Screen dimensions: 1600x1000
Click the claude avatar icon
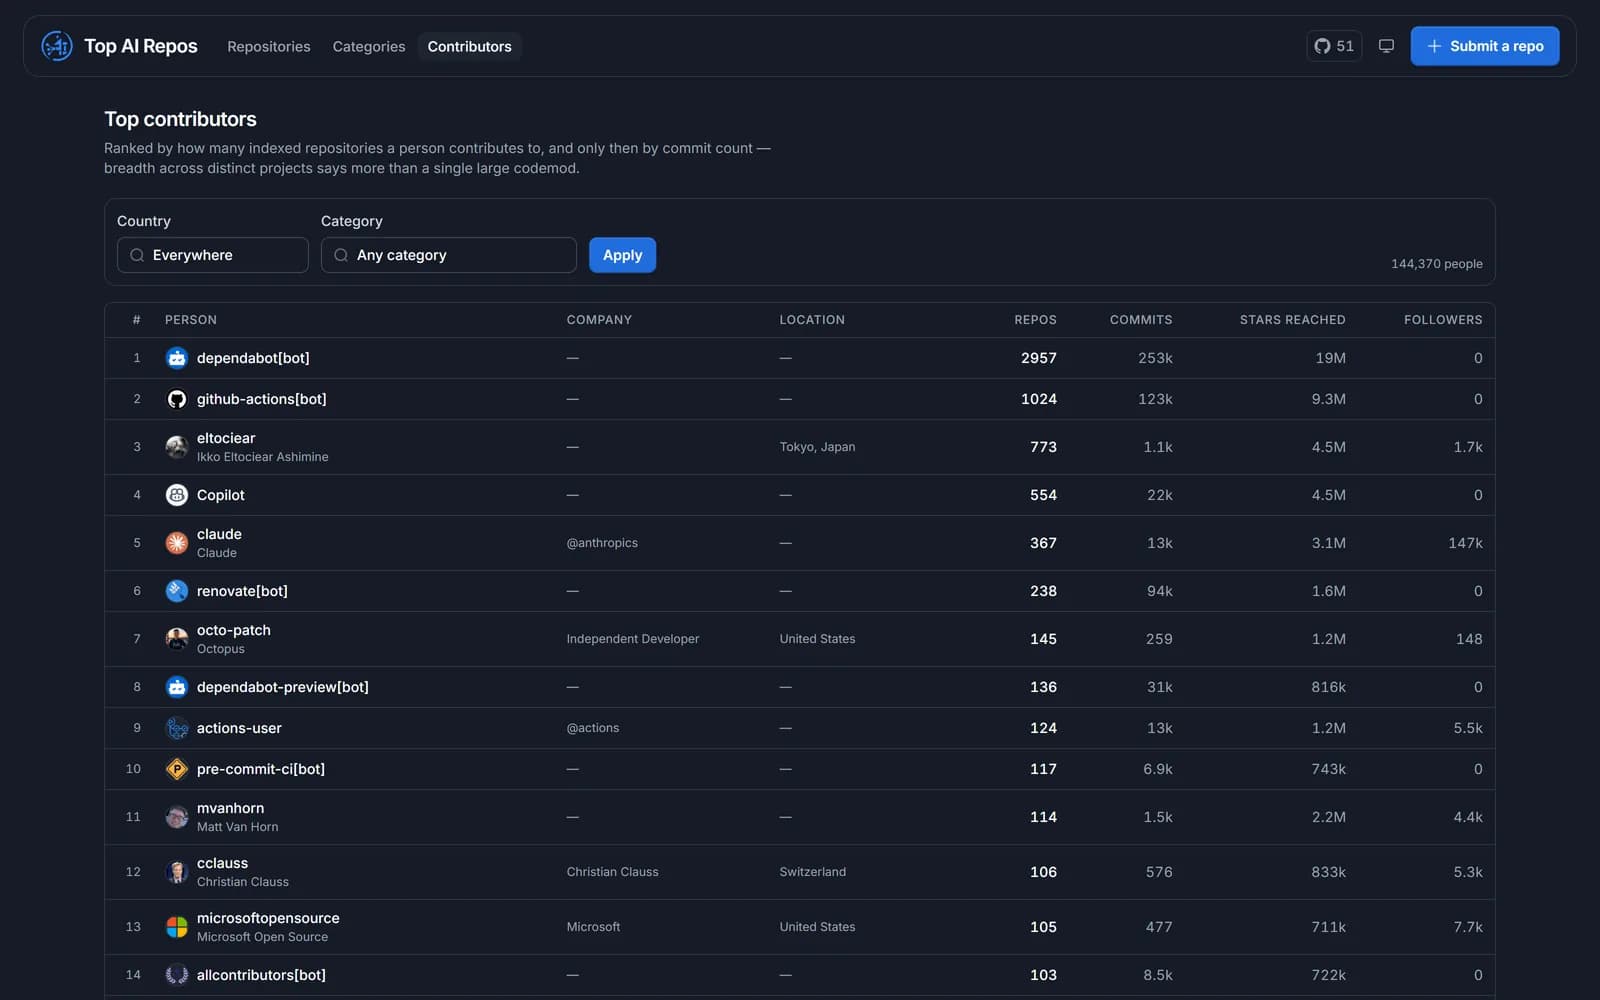tap(177, 543)
